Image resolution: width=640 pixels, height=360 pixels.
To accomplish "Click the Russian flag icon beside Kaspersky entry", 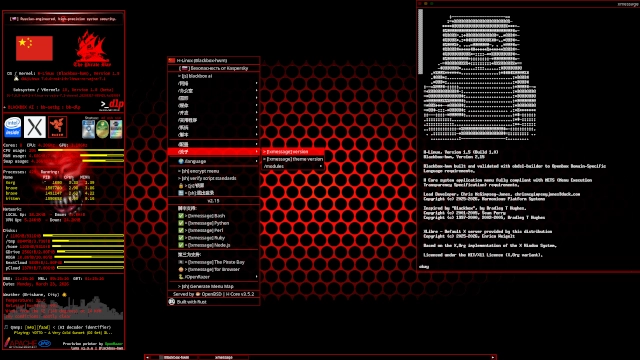I will [x=185, y=68].
